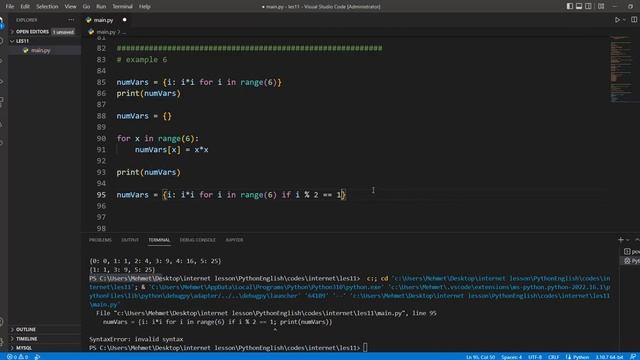Select main.py in the Explorer tree

point(40,50)
